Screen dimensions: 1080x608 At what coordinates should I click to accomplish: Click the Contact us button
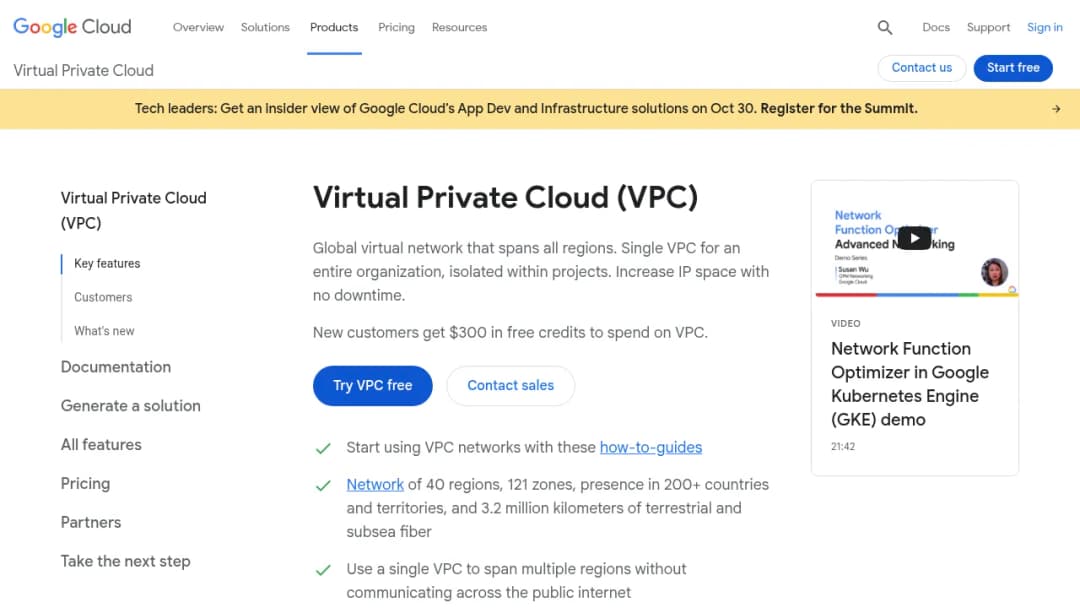click(922, 67)
